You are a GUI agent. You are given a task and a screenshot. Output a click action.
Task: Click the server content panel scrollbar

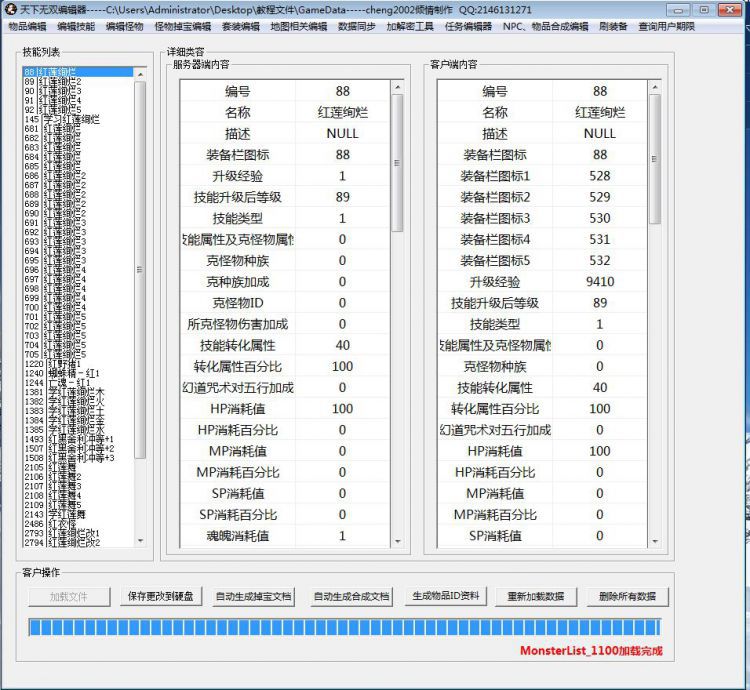point(397,160)
